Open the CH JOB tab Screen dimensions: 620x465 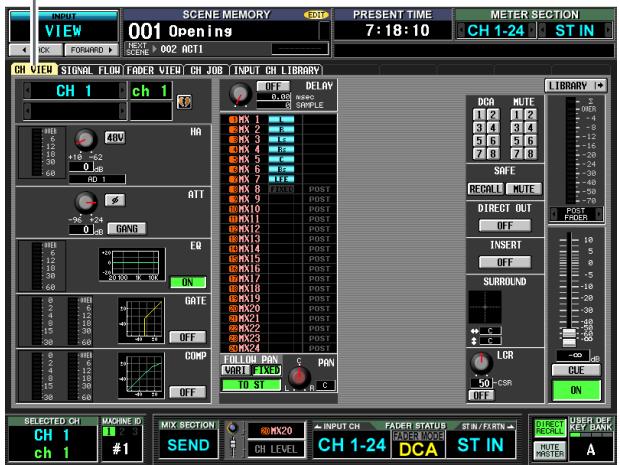pos(206,70)
